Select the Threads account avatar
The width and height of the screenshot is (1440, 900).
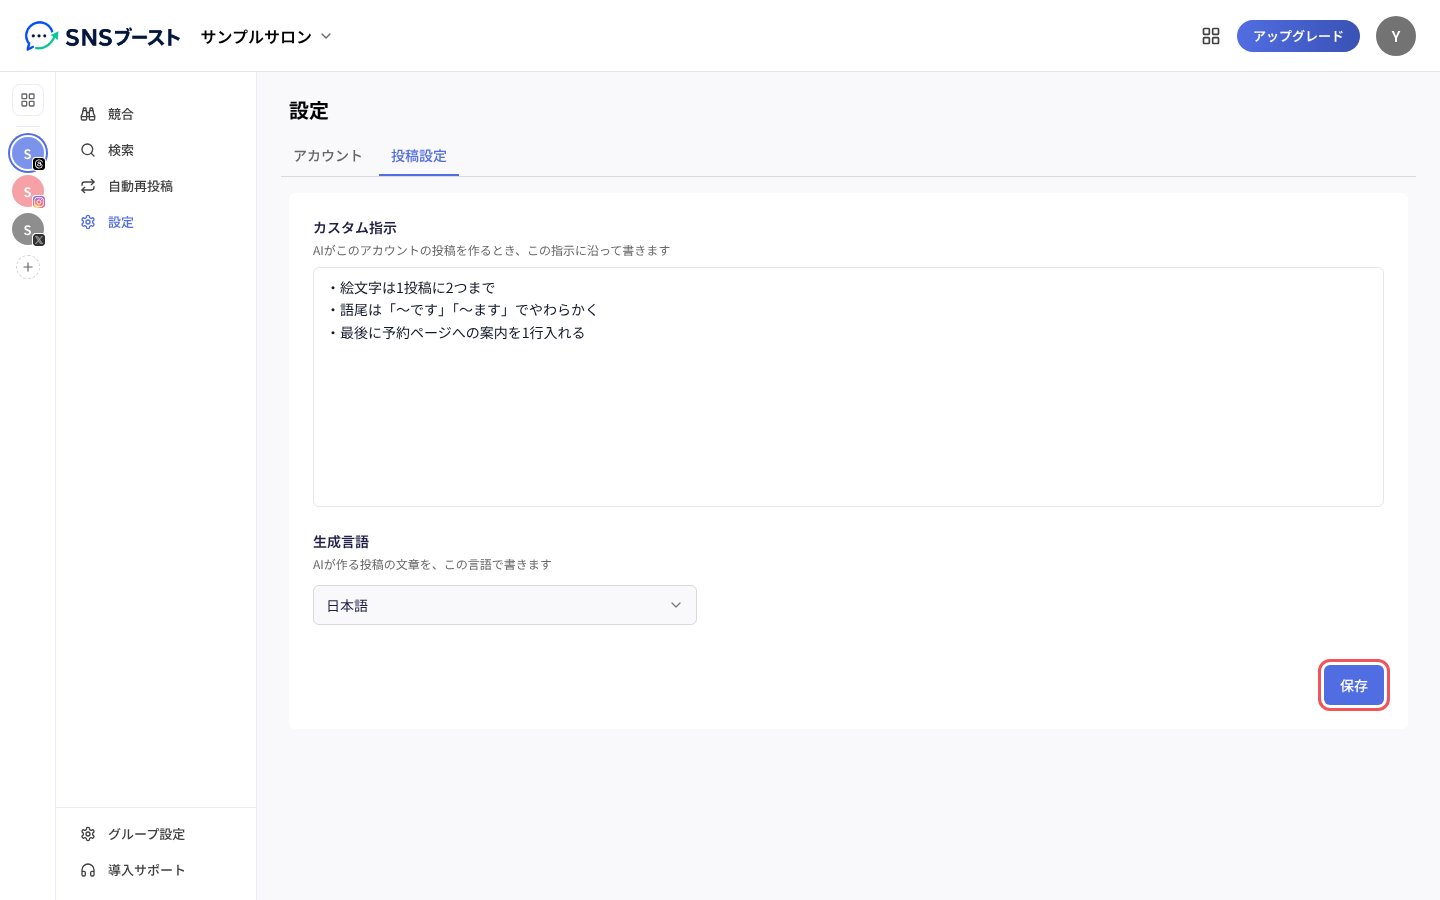(x=28, y=153)
